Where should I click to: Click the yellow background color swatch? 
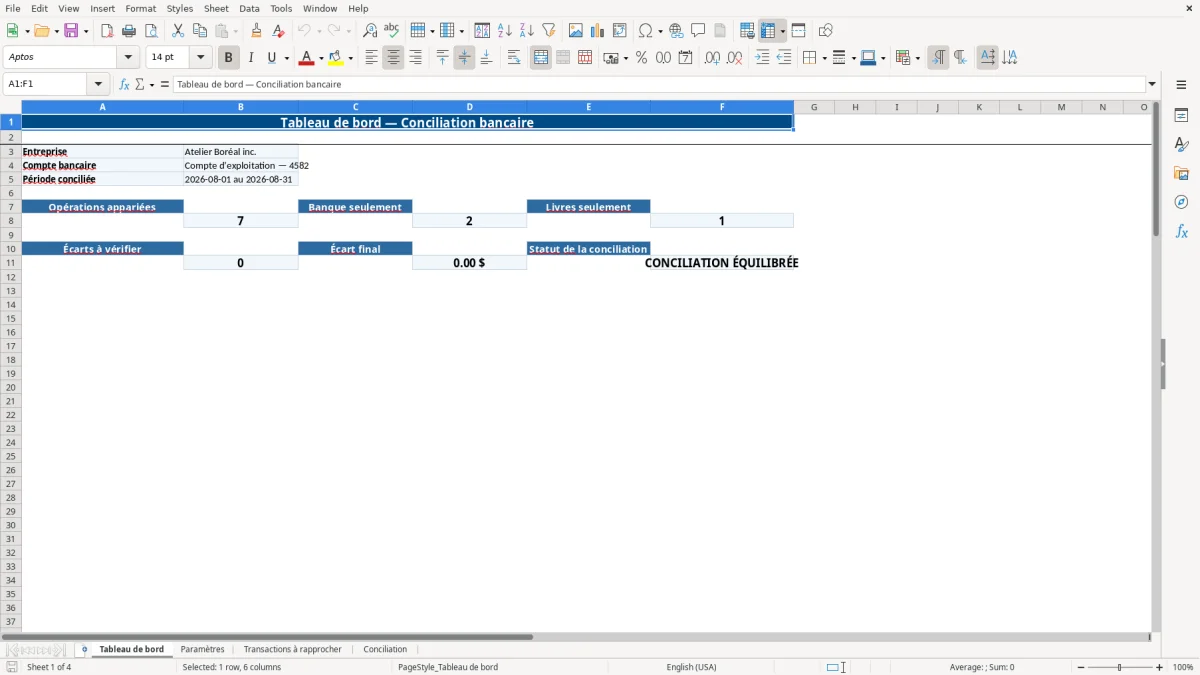click(x=336, y=58)
